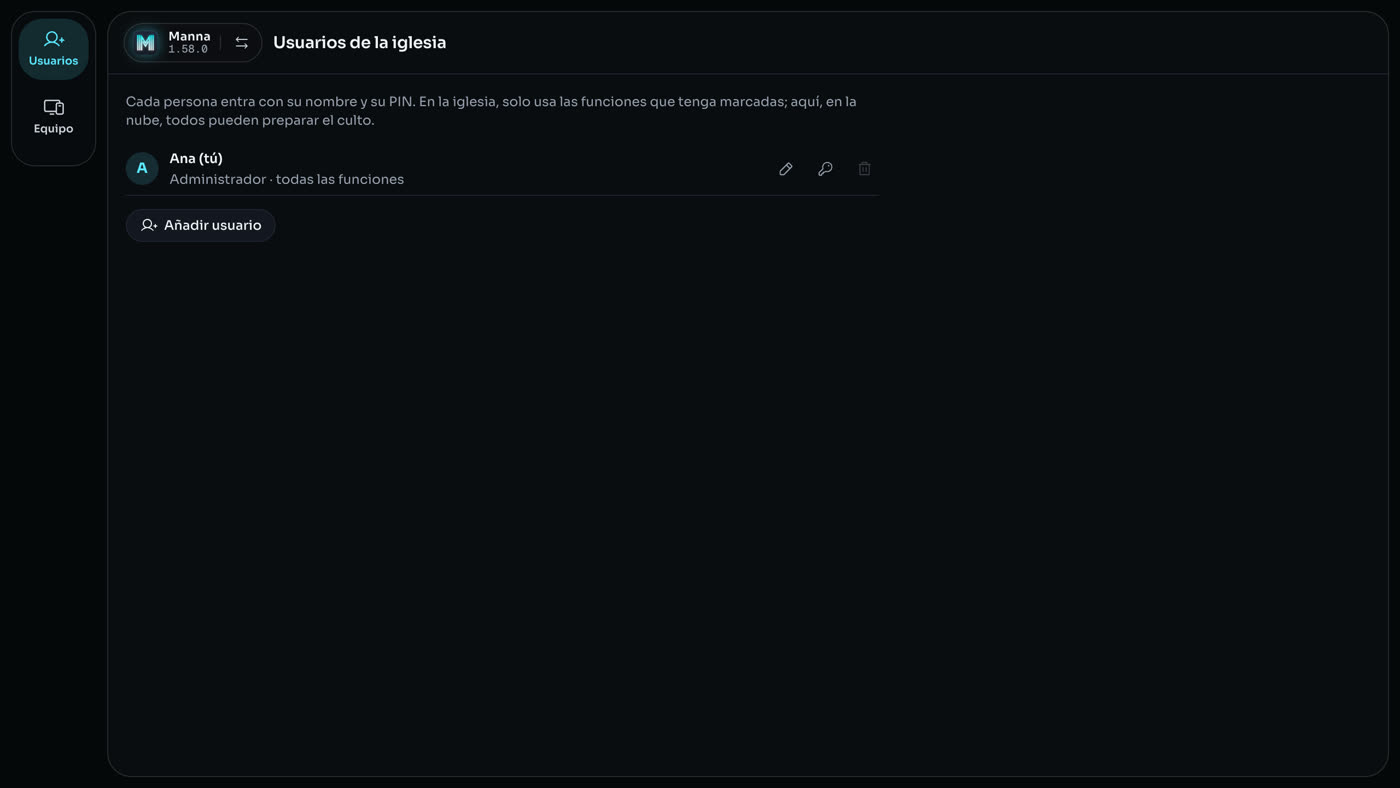Delete Ana using the trash icon
This screenshot has height=788, width=1400.
pyautogui.click(x=864, y=169)
